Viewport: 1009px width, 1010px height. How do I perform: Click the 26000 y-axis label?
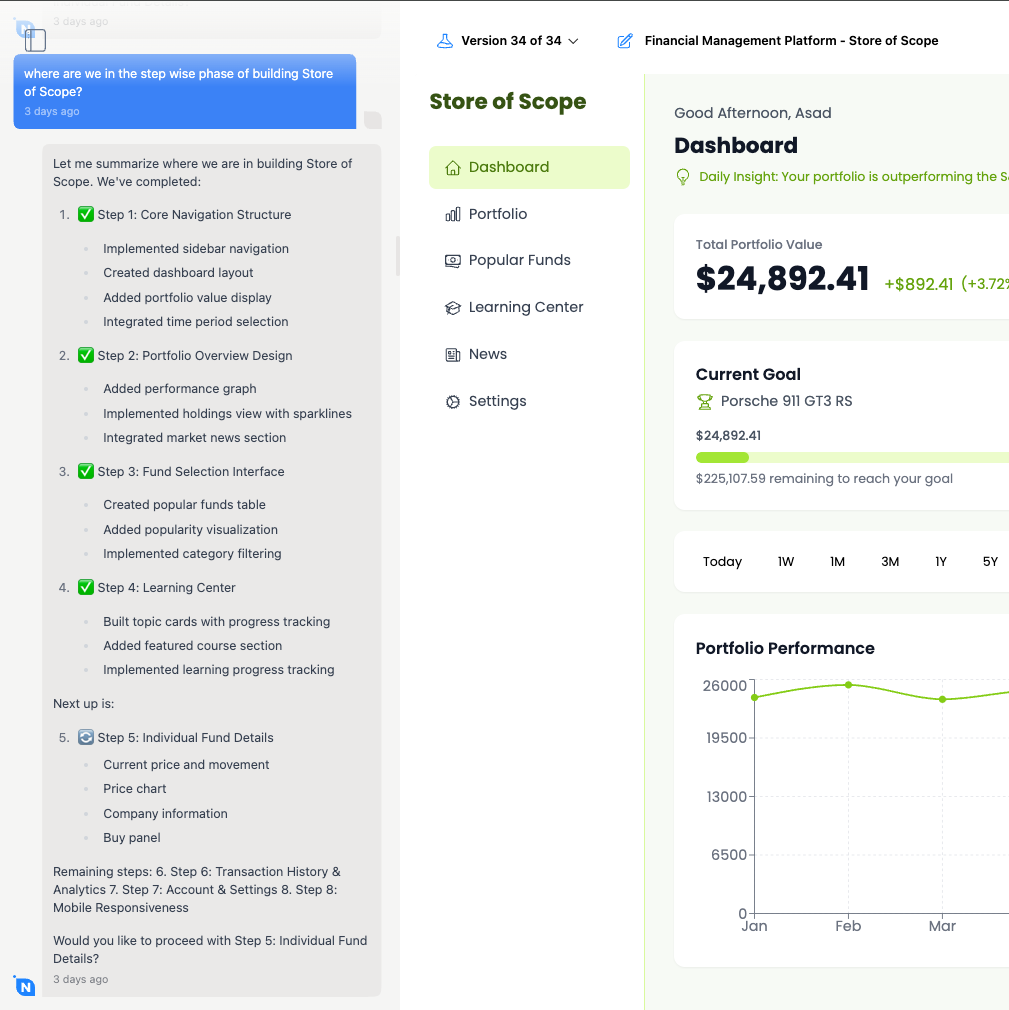click(724, 685)
